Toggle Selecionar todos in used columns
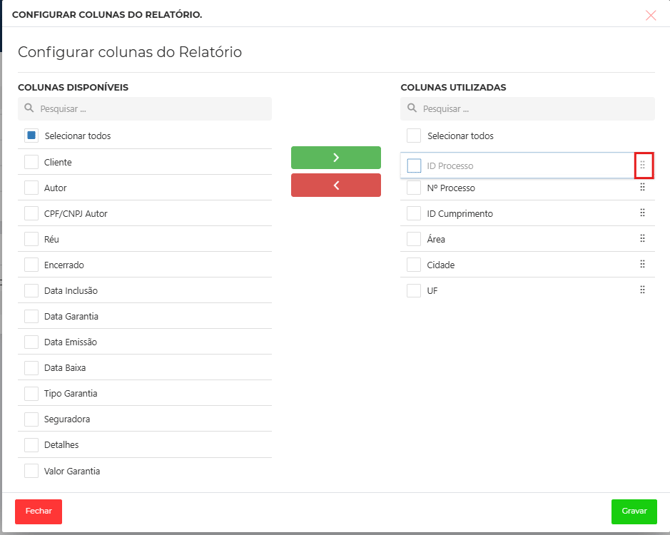670x535 pixels. click(414, 136)
